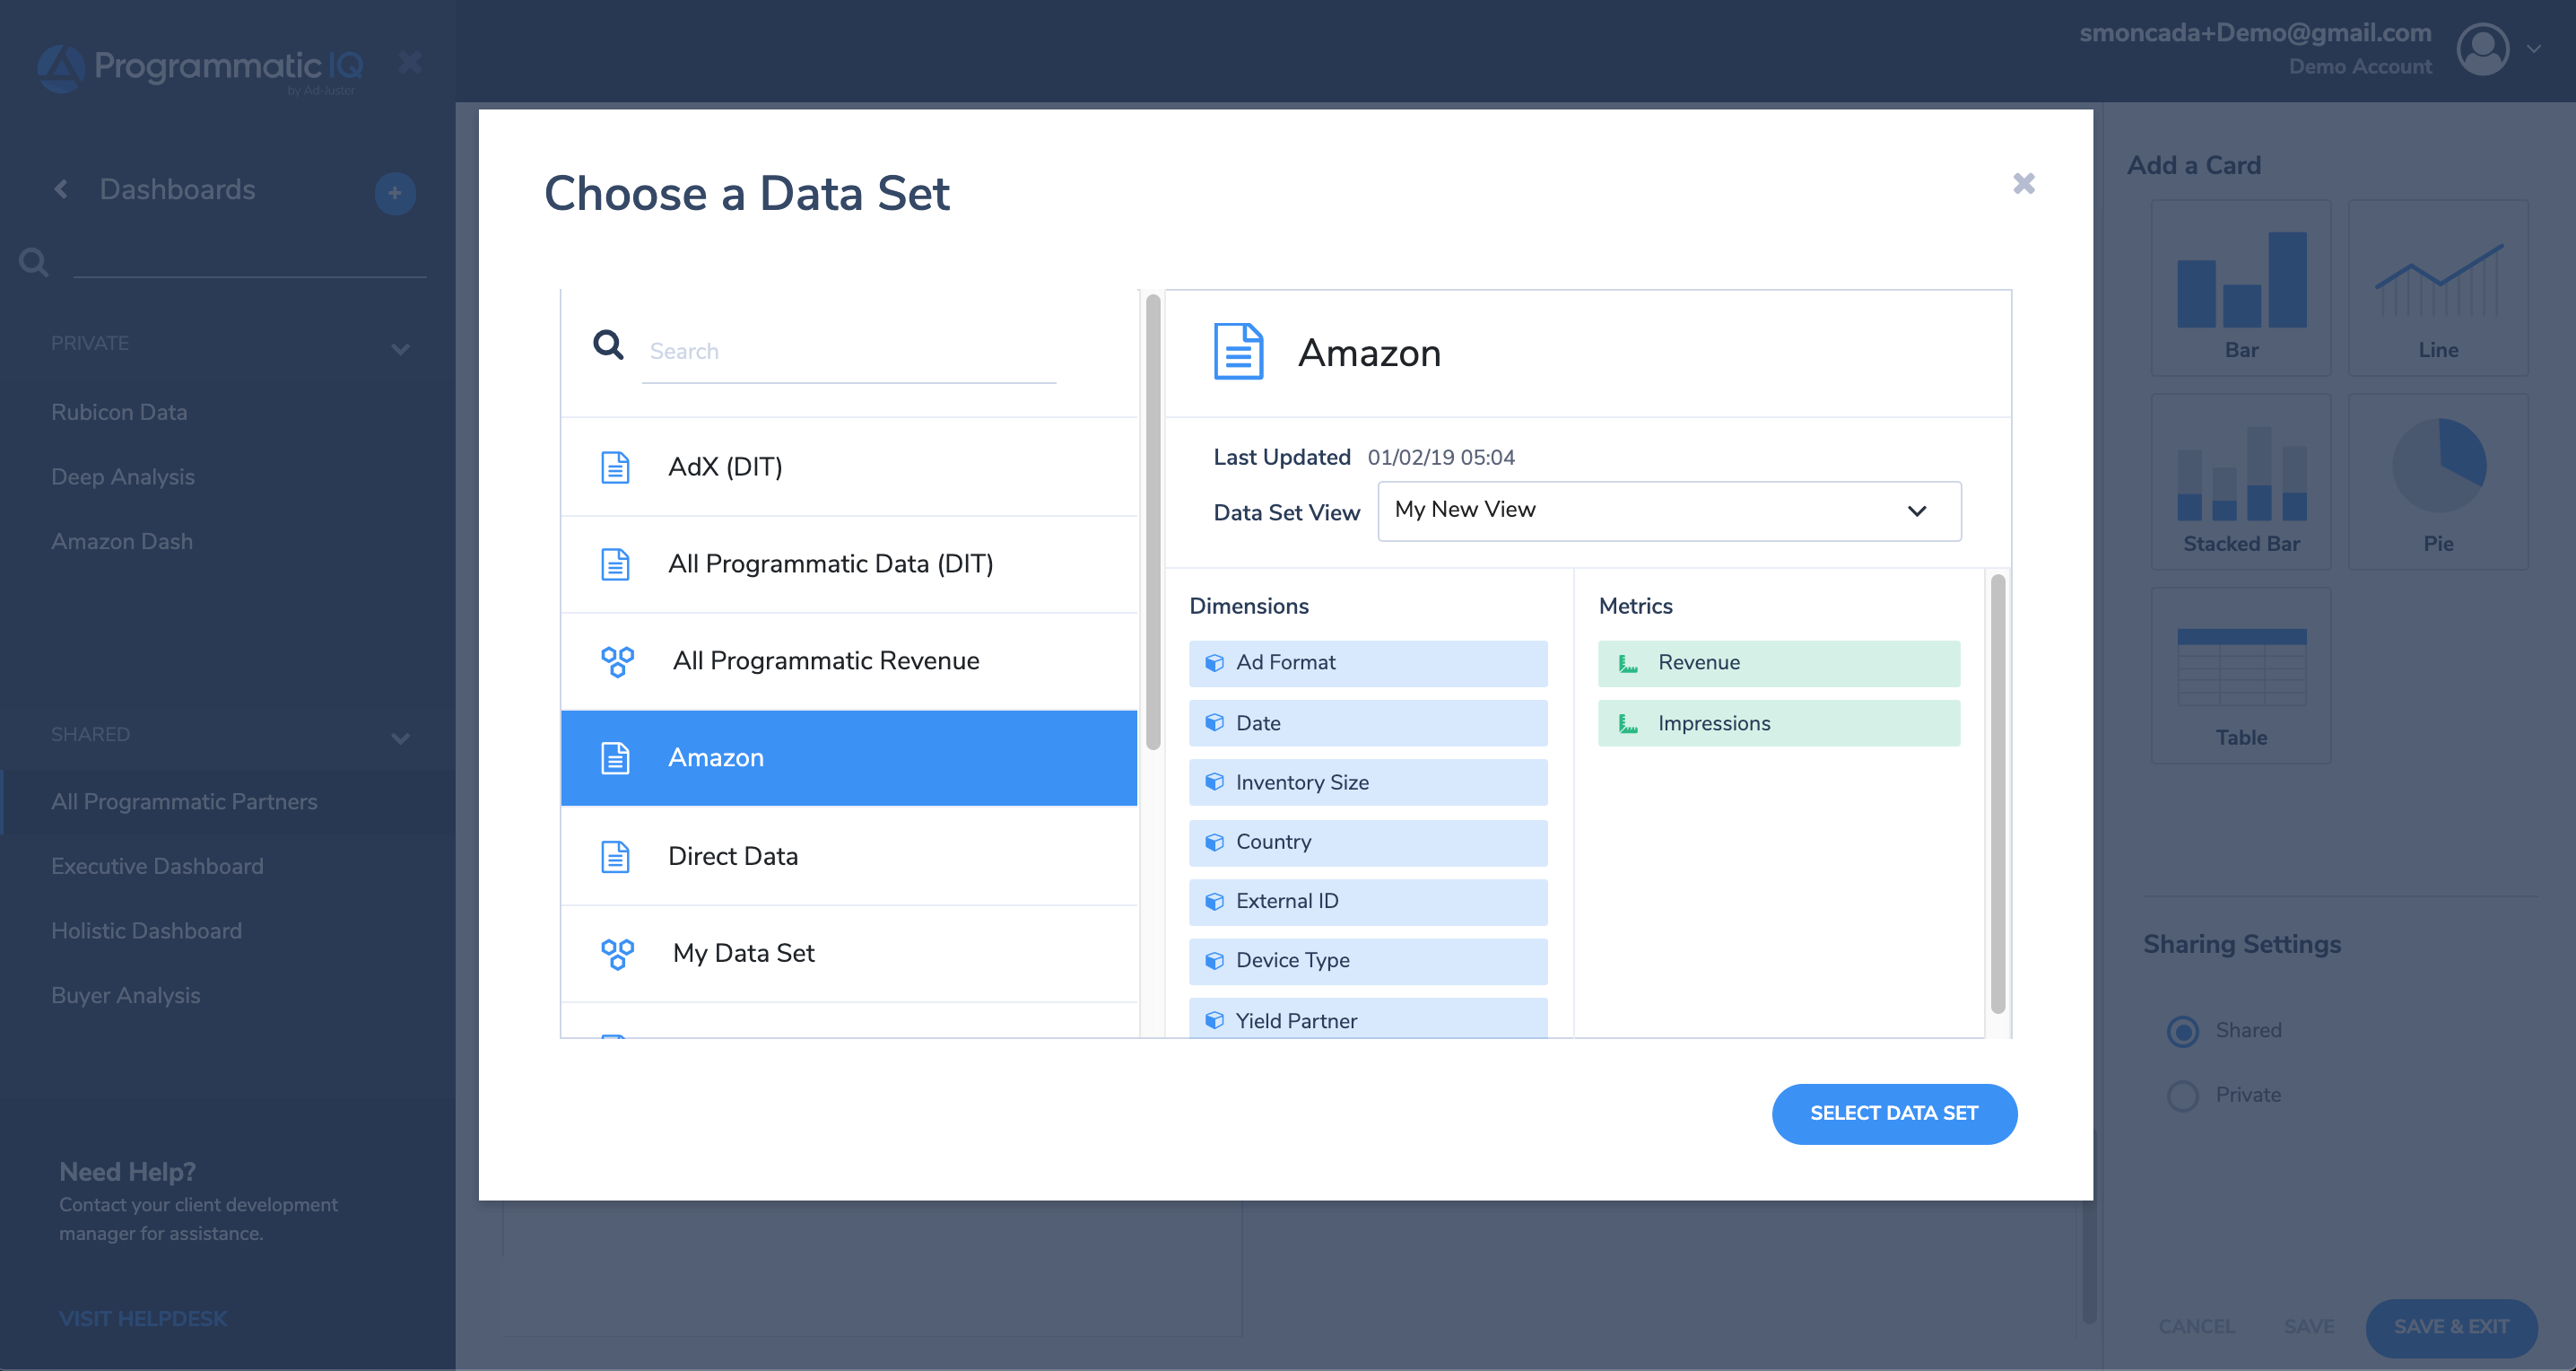Click the External ID cube icon

1214,901
